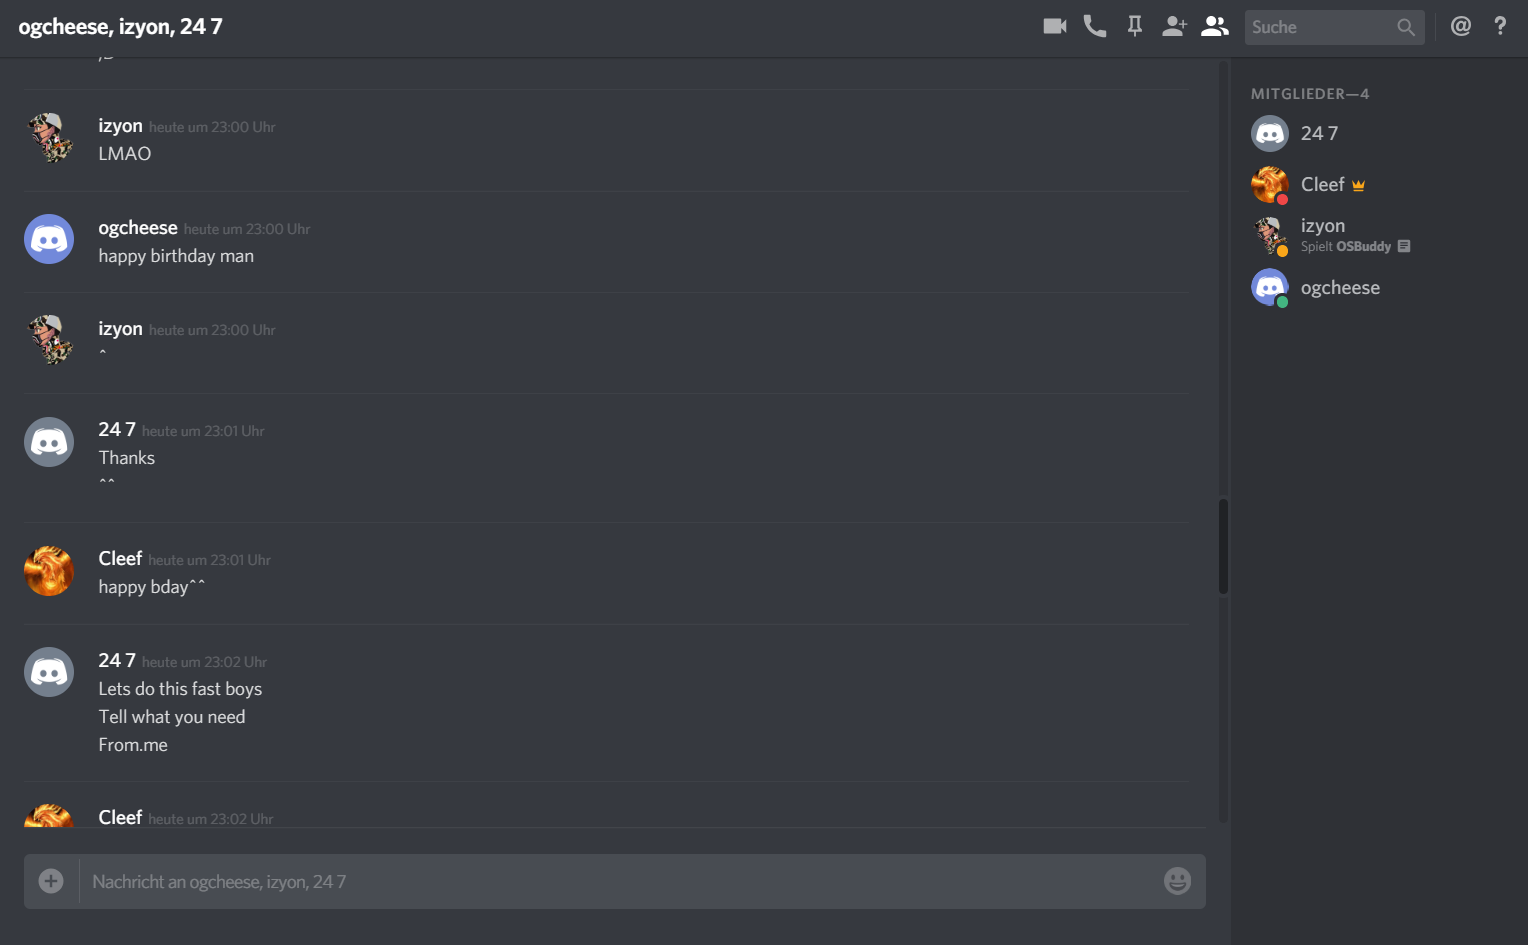1528x945 pixels.
Task: Click the chat scrollbar thumb
Action: click(1223, 546)
